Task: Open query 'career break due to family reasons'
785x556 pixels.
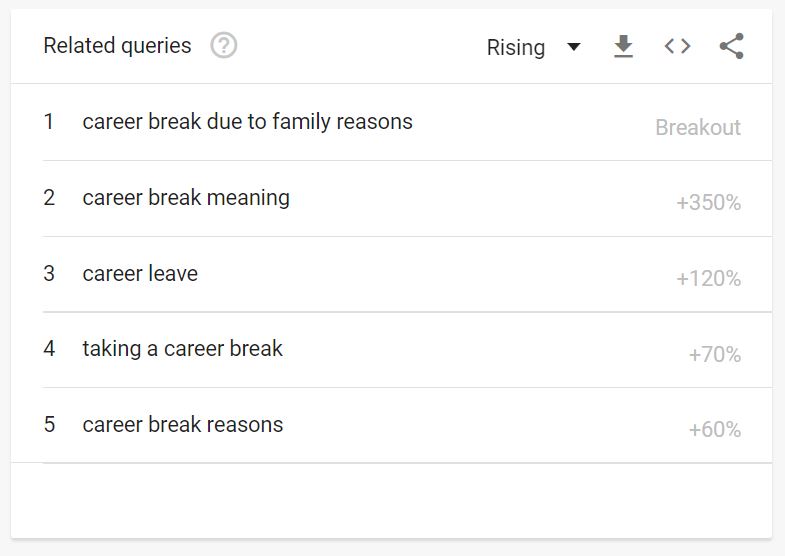Action: pyautogui.click(x=247, y=122)
